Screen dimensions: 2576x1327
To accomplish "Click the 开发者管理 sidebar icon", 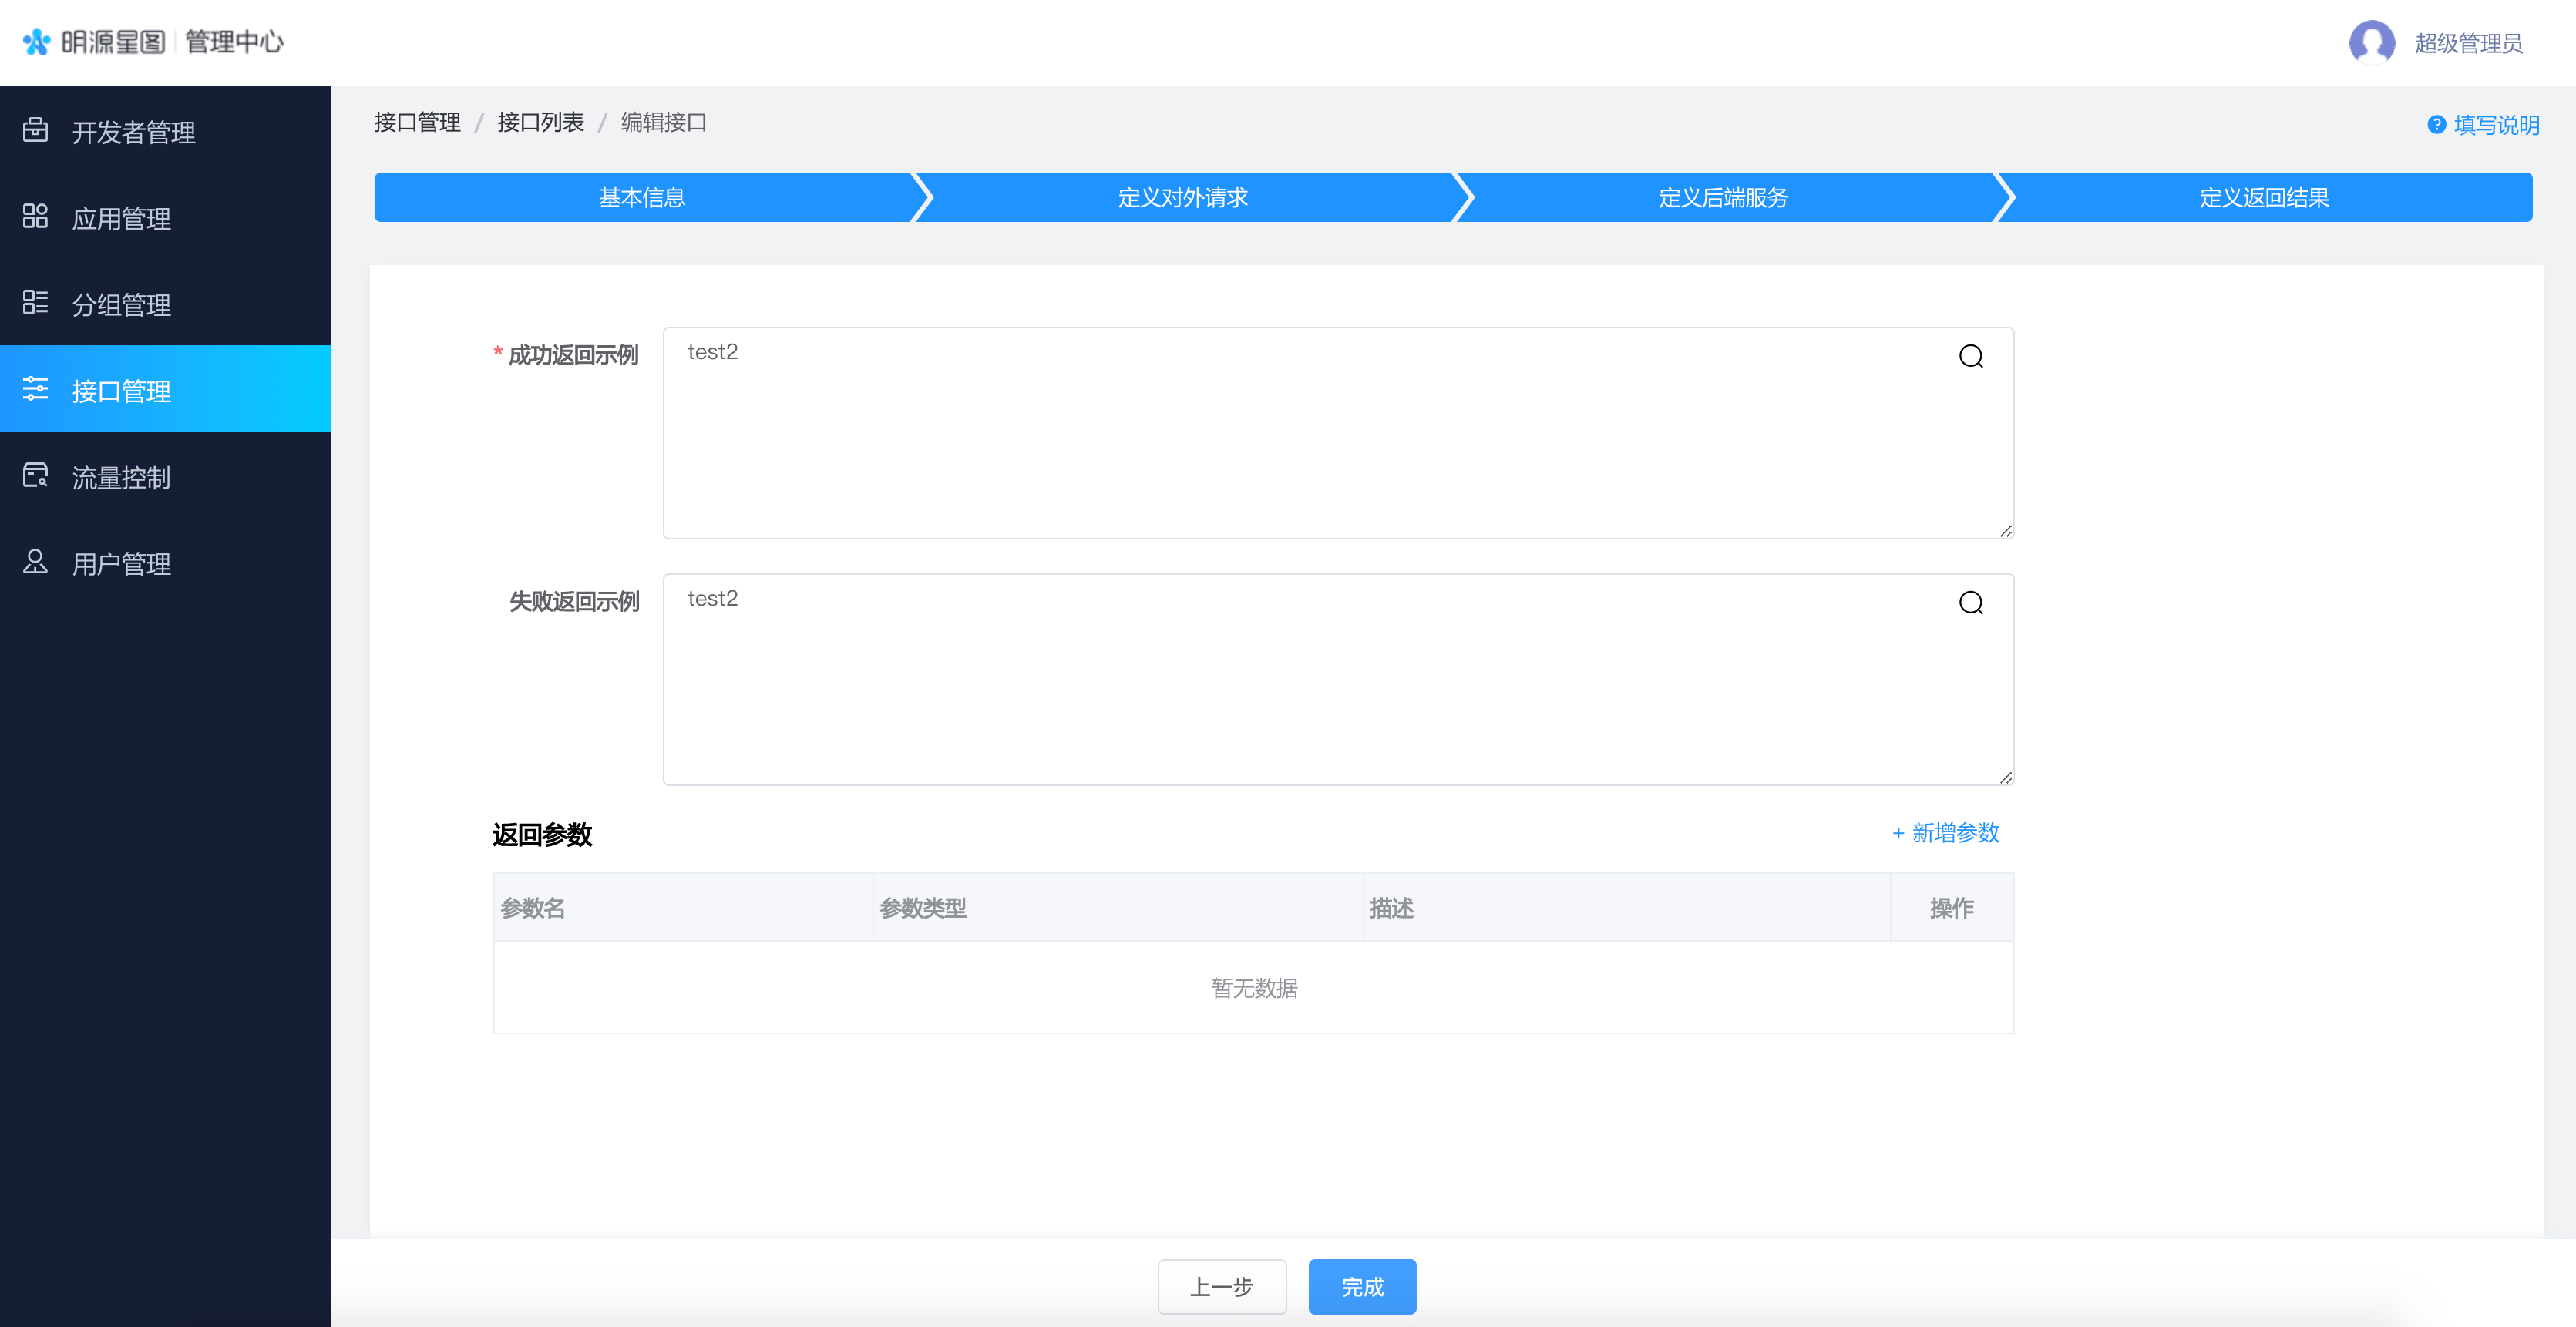I will click(x=35, y=130).
